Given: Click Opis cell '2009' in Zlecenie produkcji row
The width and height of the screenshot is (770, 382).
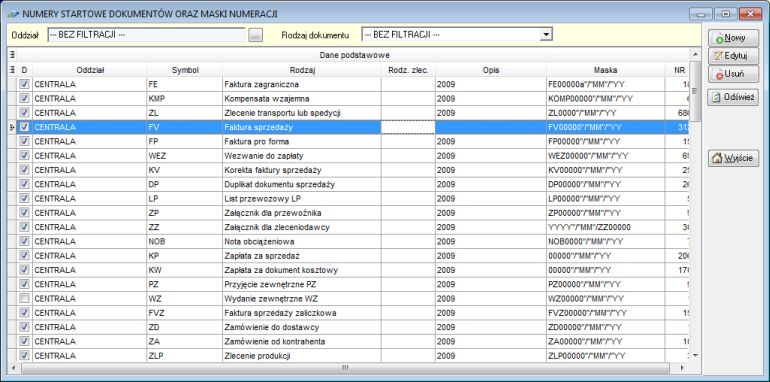Looking at the screenshot, I should click(491, 355).
